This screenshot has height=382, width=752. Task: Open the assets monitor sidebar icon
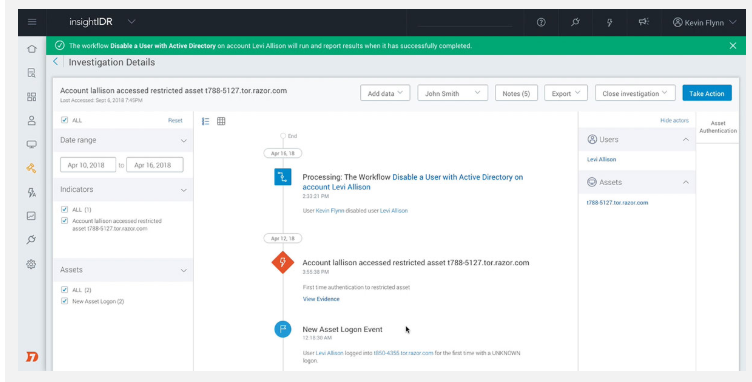click(32, 144)
